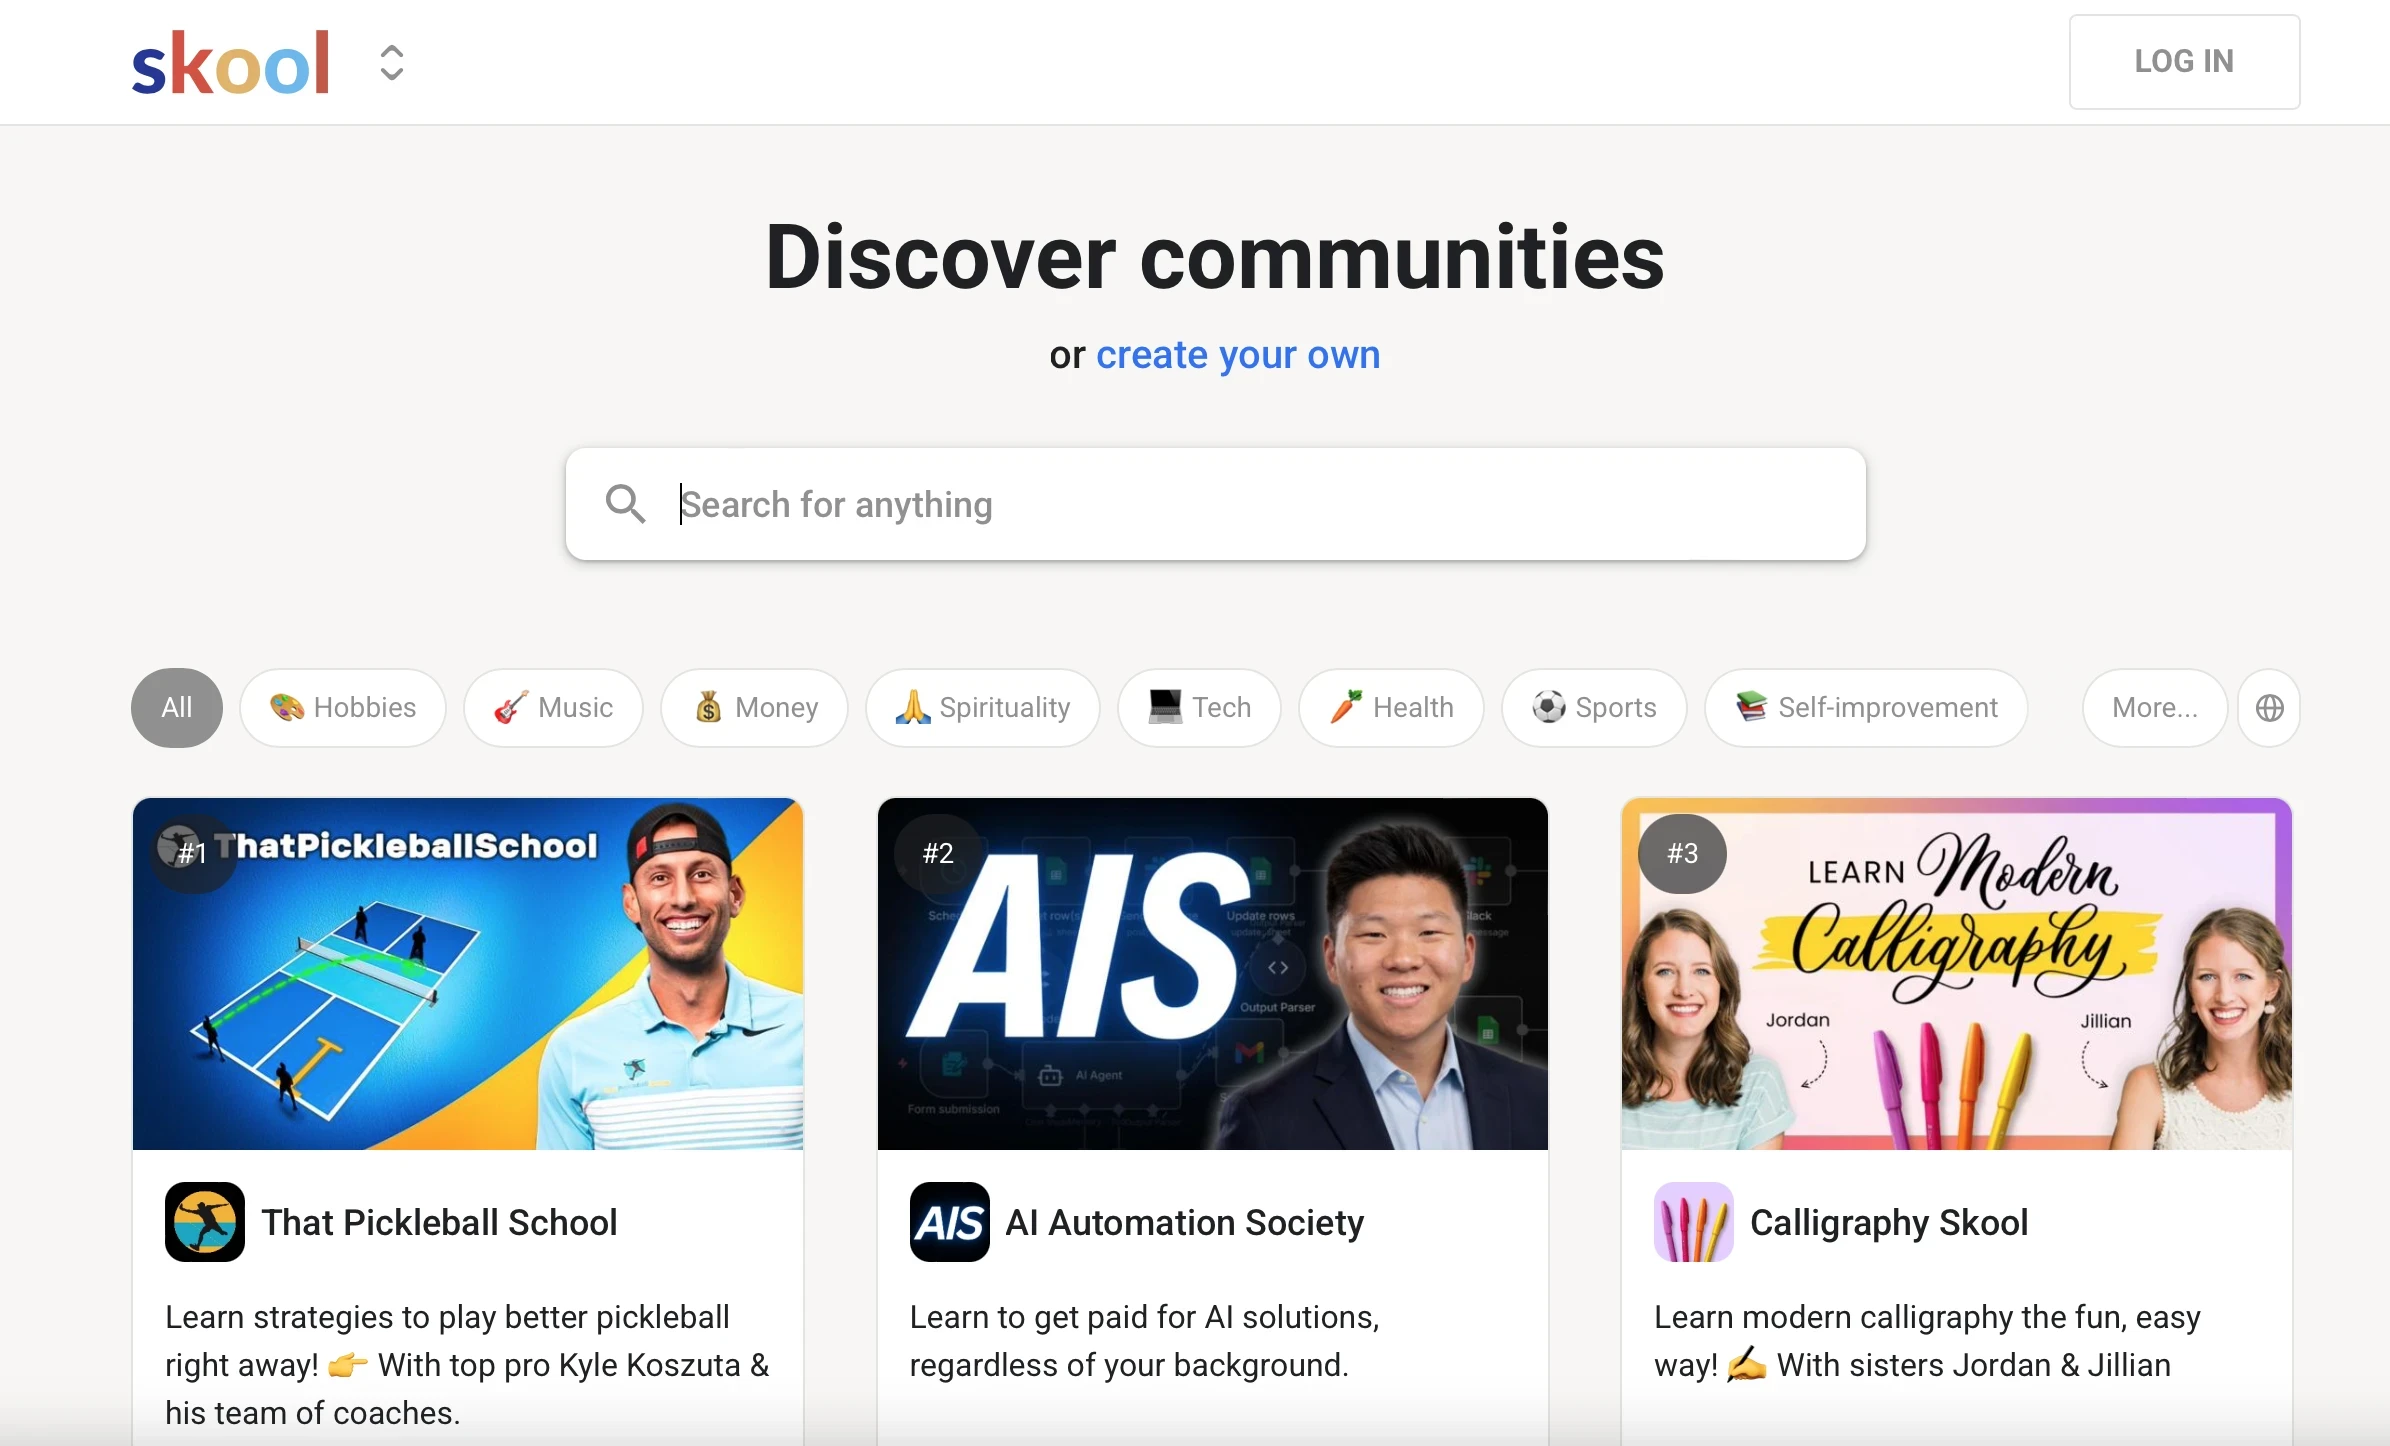Image resolution: width=2390 pixels, height=1446 pixels.
Task: Choose the Music category chip
Action: [553, 708]
